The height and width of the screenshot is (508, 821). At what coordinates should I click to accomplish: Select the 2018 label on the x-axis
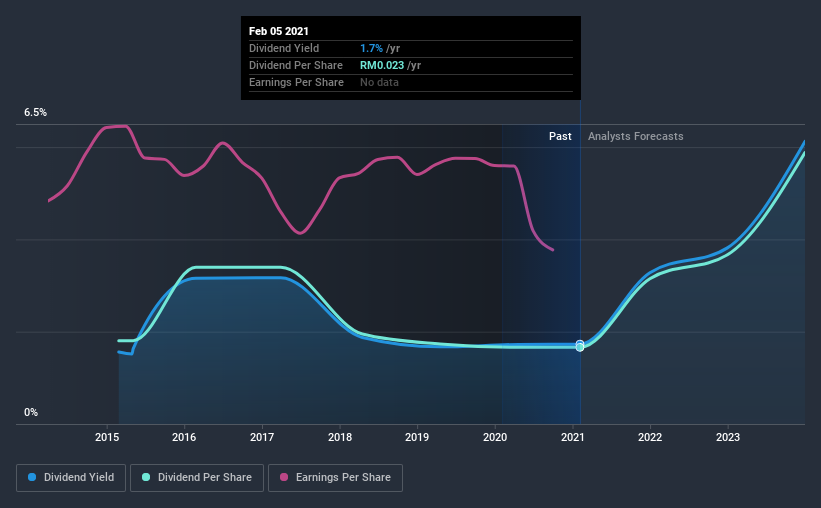pyautogui.click(x=340, y=437)
